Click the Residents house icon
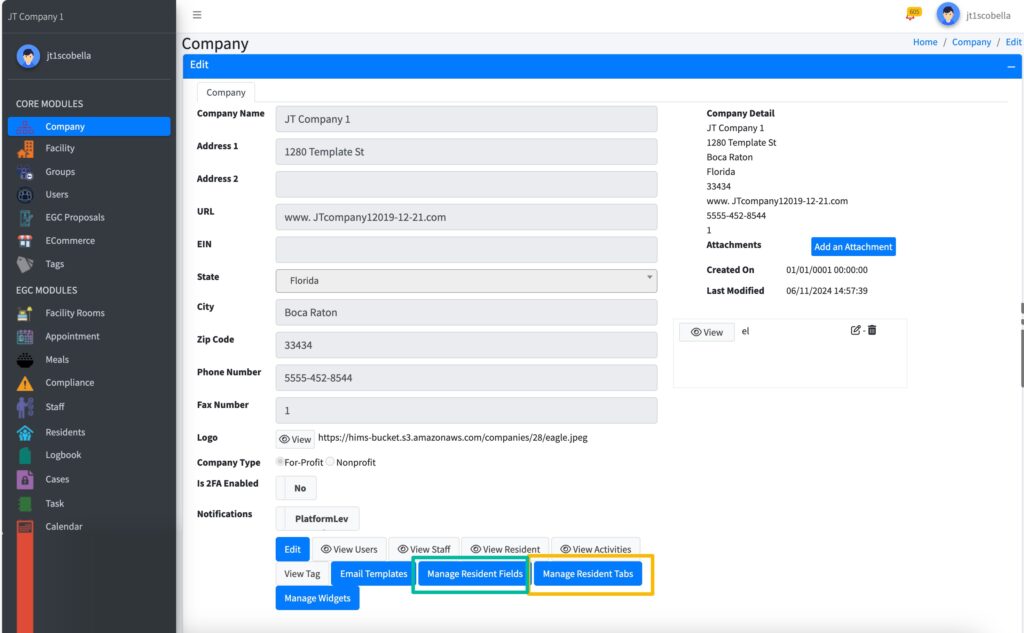The height and width of the screenshot is (633, 1024). click(26, 433)
